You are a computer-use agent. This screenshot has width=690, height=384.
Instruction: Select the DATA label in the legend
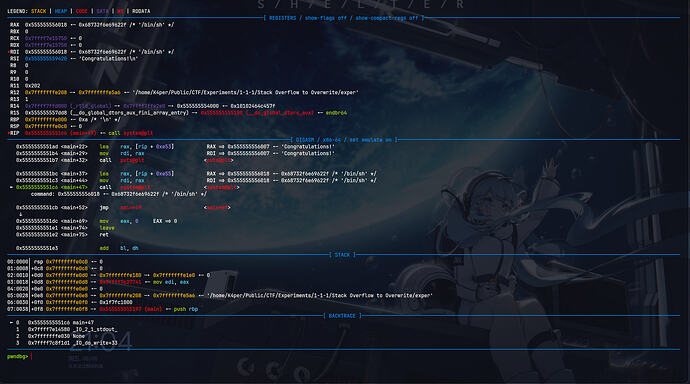click(x=103, y=11)
